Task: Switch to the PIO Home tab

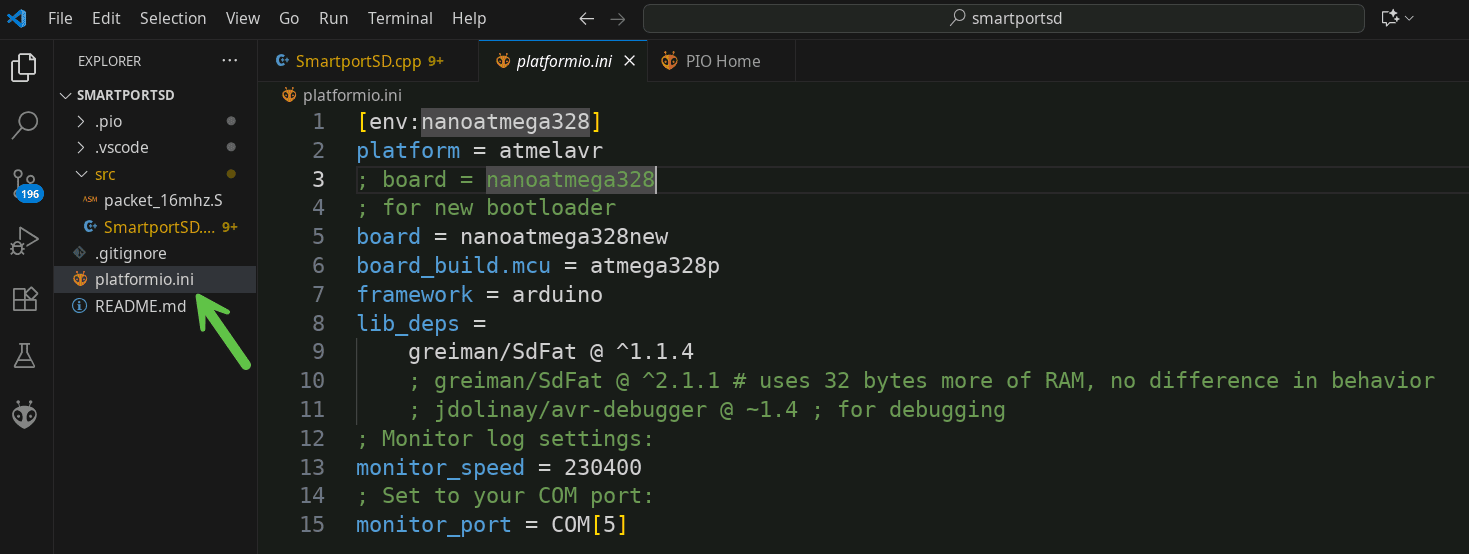Action: (722, 61)
